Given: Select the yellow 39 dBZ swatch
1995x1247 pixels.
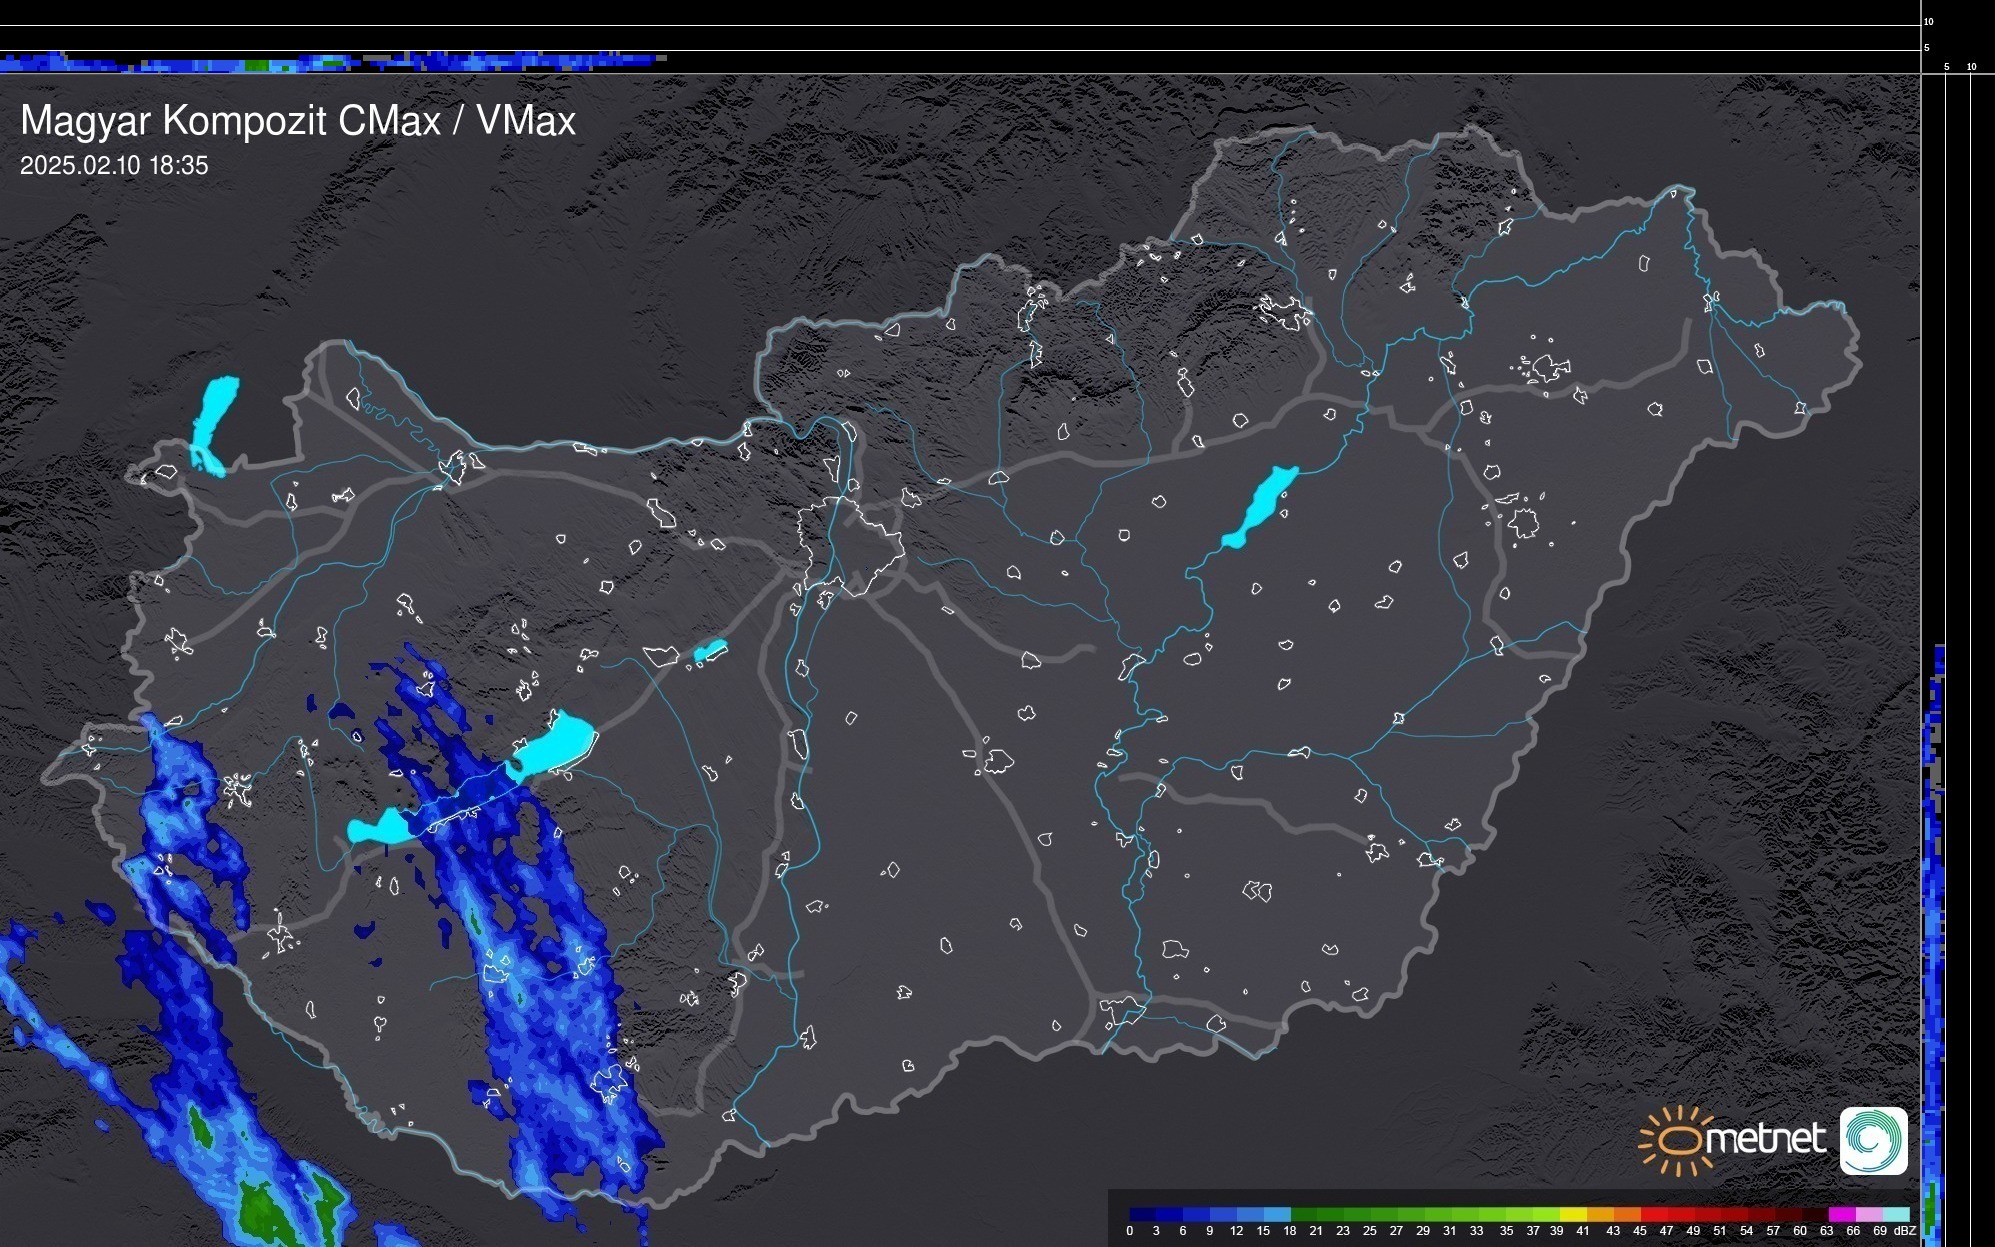Looking at the screenshot, I should 1572,1215.
